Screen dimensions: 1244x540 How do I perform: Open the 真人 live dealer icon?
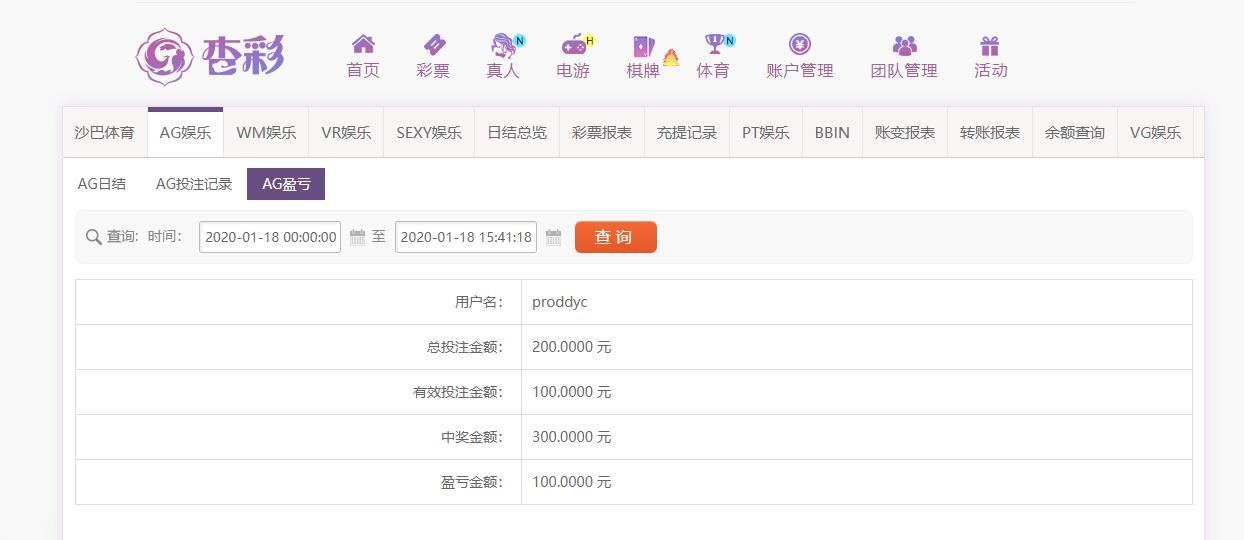point(502,45)
